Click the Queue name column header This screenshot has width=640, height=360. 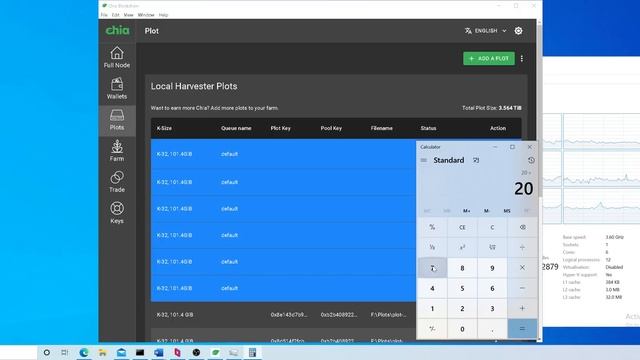point(236,128)
